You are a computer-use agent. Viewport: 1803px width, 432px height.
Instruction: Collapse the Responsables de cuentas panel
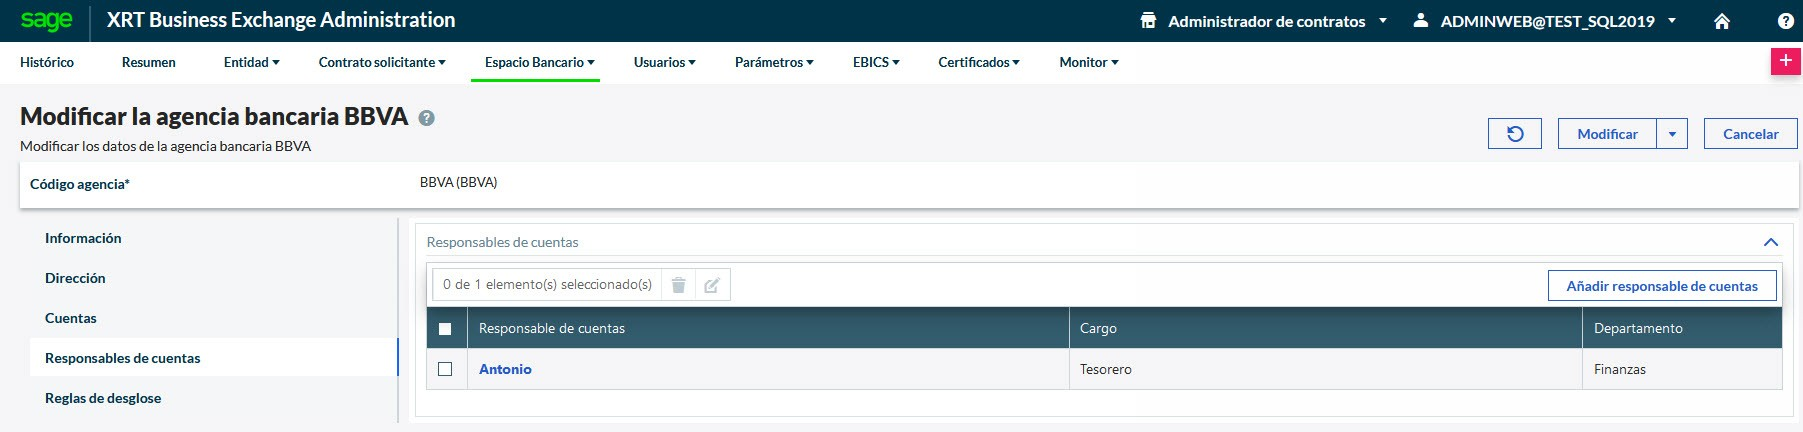coord(1770,242)
